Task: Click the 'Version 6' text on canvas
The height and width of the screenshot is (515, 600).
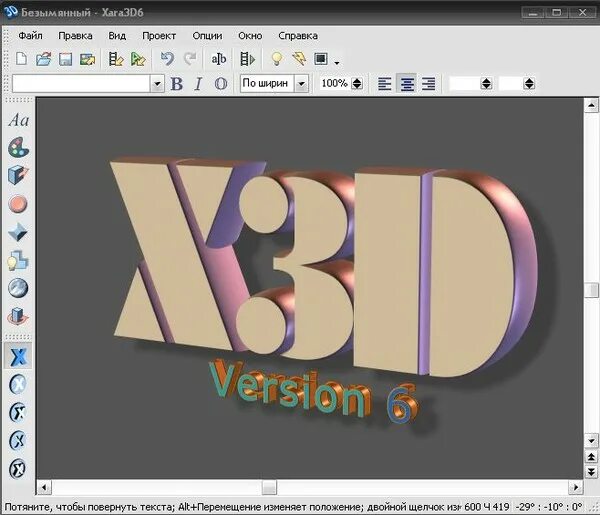Action: point(312,392)
